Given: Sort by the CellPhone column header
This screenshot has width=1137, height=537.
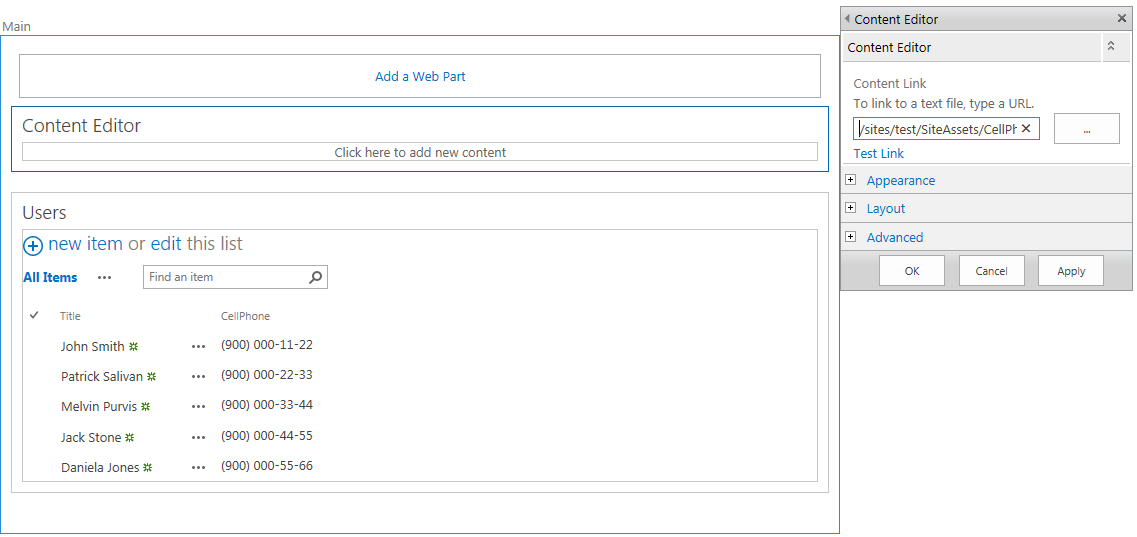Looking at the screenshot, I should point(245,316).
